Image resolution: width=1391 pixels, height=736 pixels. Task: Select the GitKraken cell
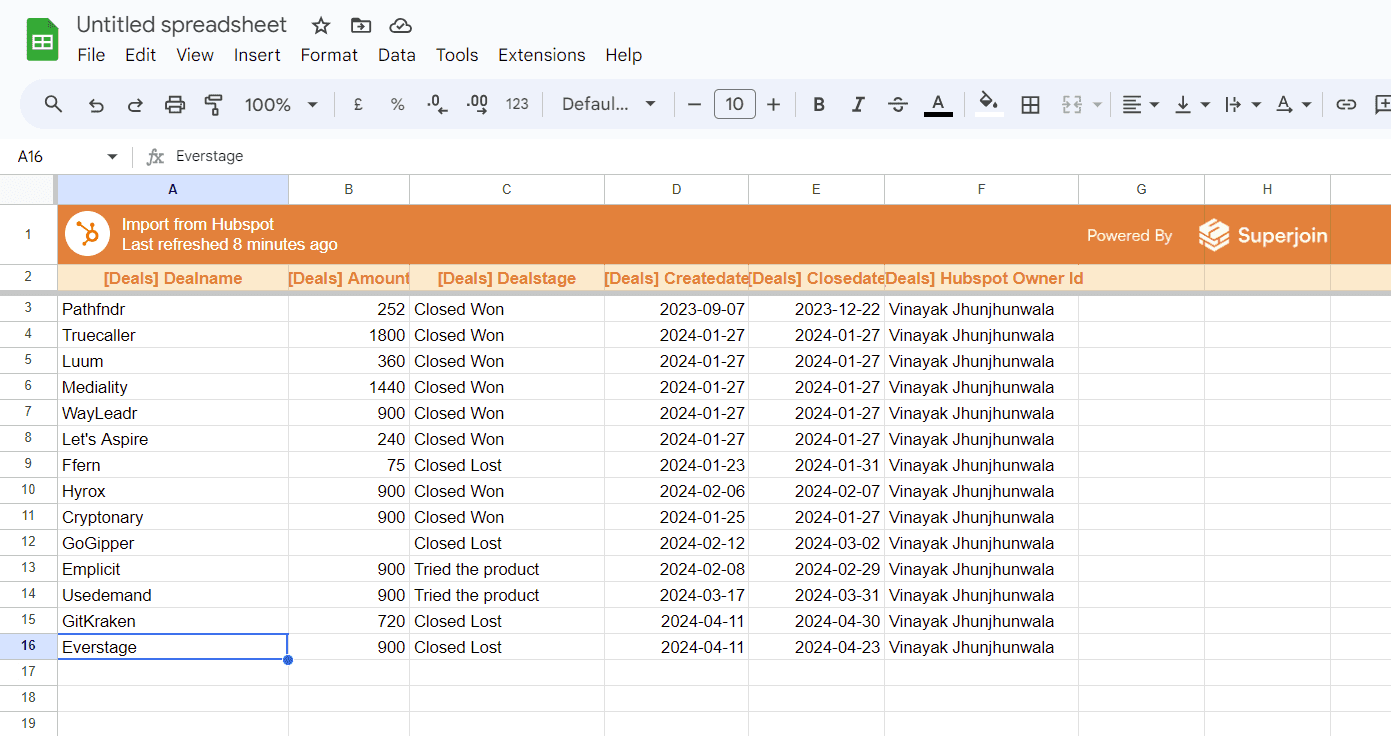click(x=173, y=621)
